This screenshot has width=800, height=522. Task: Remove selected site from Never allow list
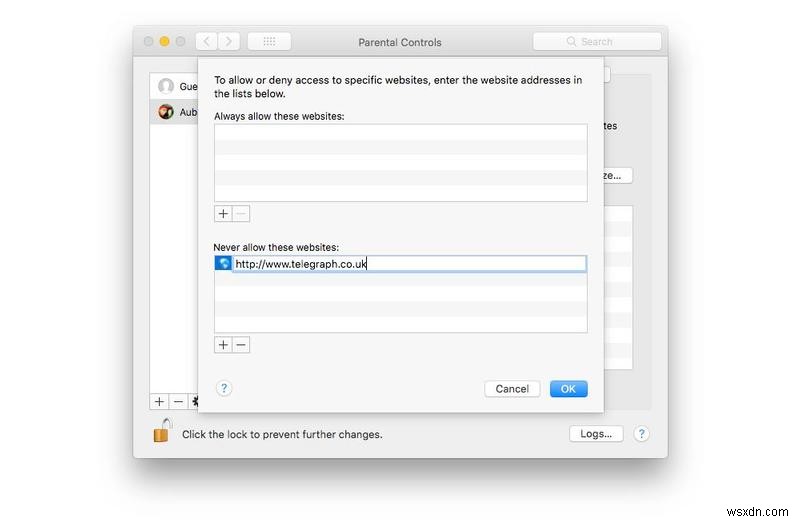pos(241,345)
